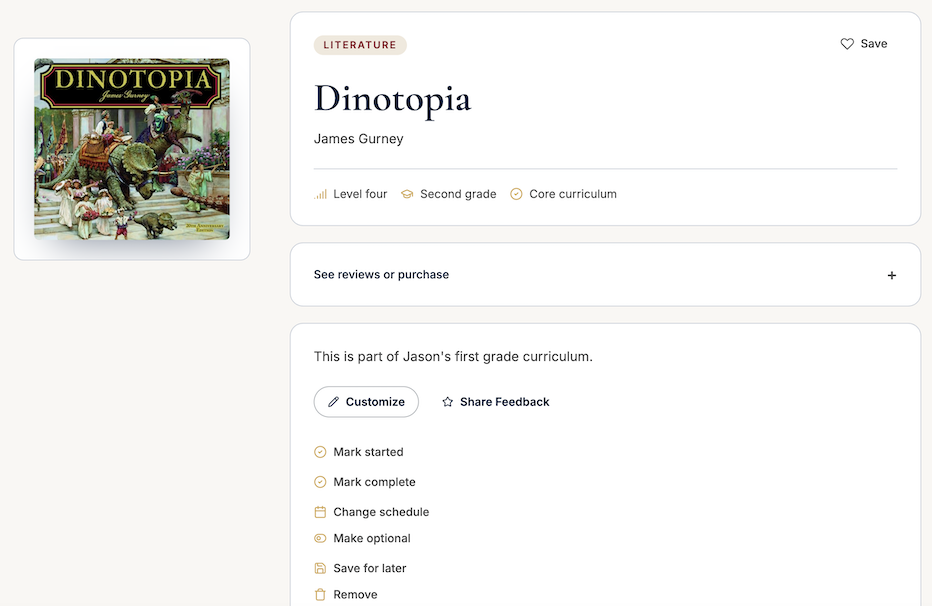Toggle the Mark started check circle

pyautogui.click(x=320, y=452)
